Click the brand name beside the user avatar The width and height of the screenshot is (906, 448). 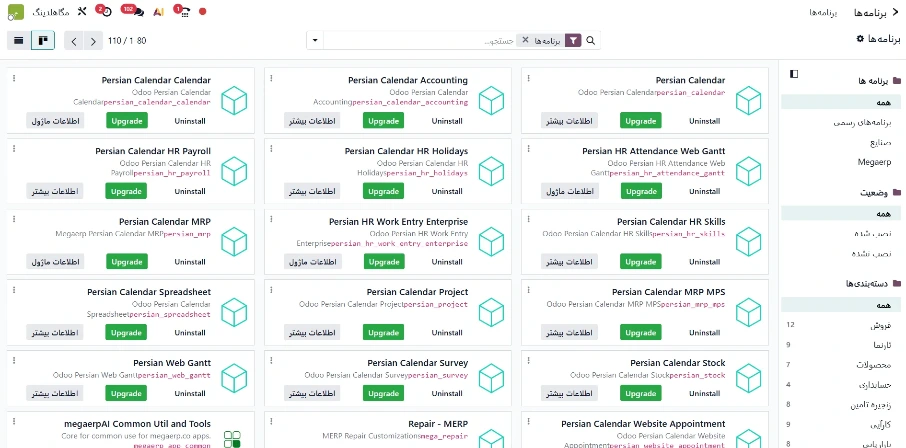[51, 12]
